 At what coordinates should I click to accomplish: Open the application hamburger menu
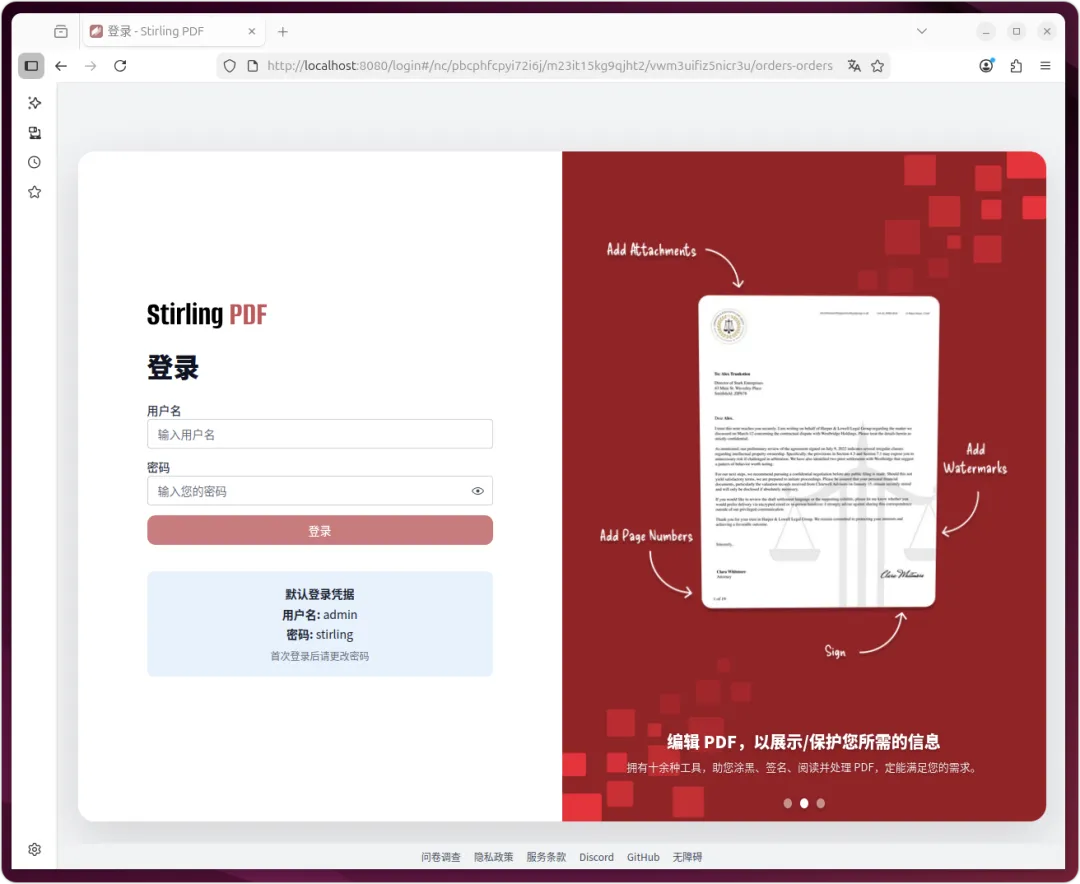(1045, 66)
